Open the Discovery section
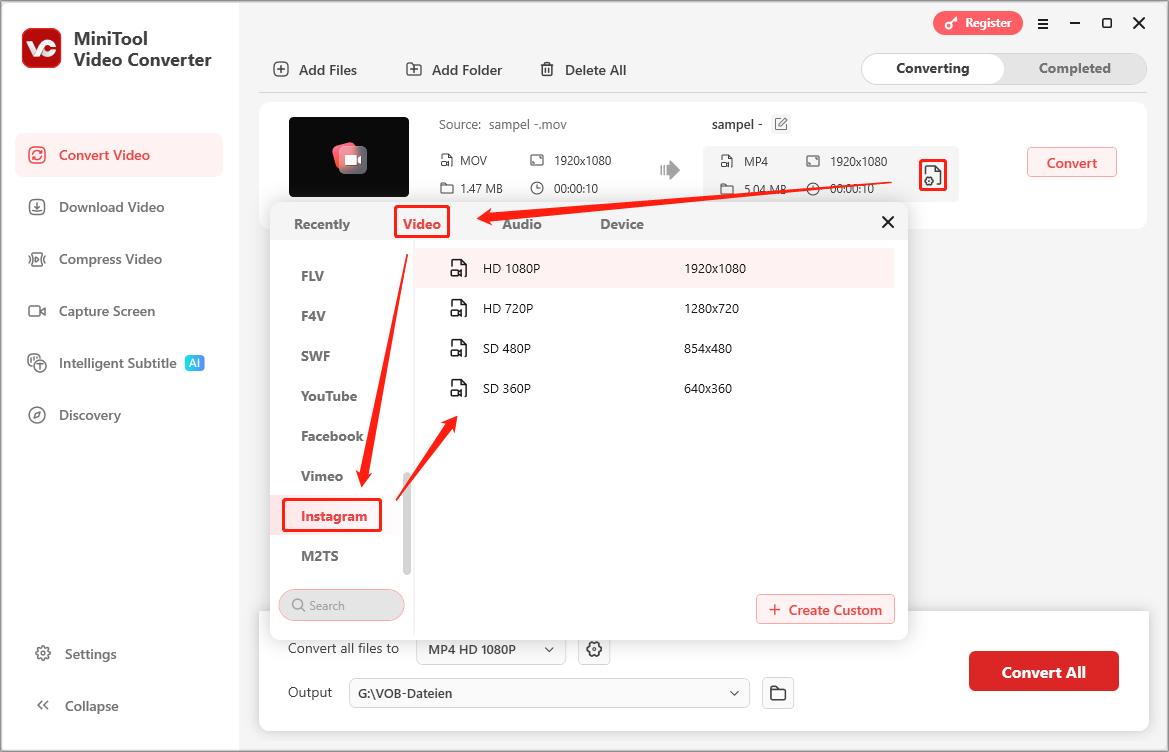1169x752 pixels. (x=74, y=415)
